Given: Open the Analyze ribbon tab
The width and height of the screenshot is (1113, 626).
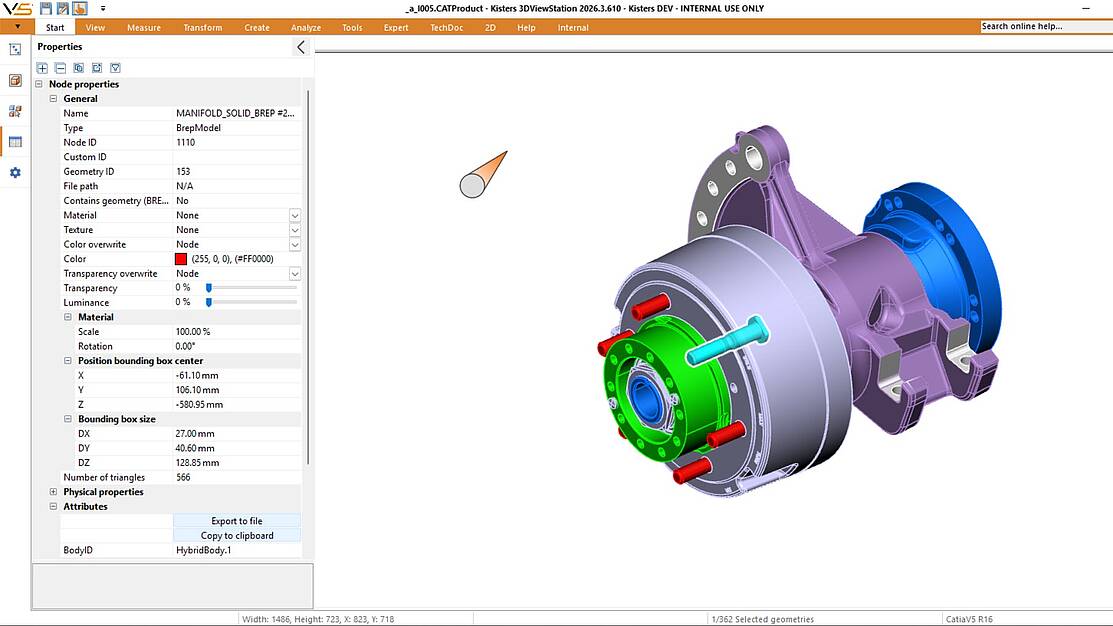Looking at the screenshot, I should [306, 28].
